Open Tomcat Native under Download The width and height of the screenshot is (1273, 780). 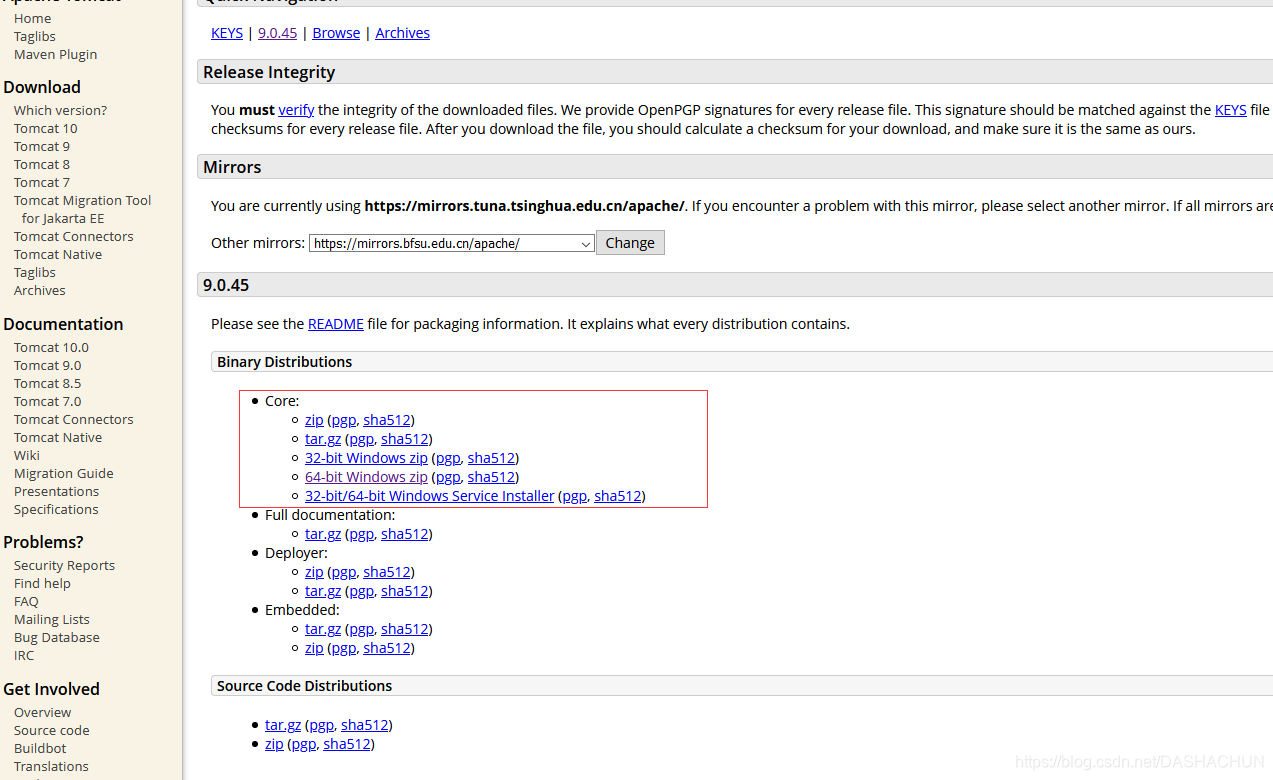coord(58,254)
